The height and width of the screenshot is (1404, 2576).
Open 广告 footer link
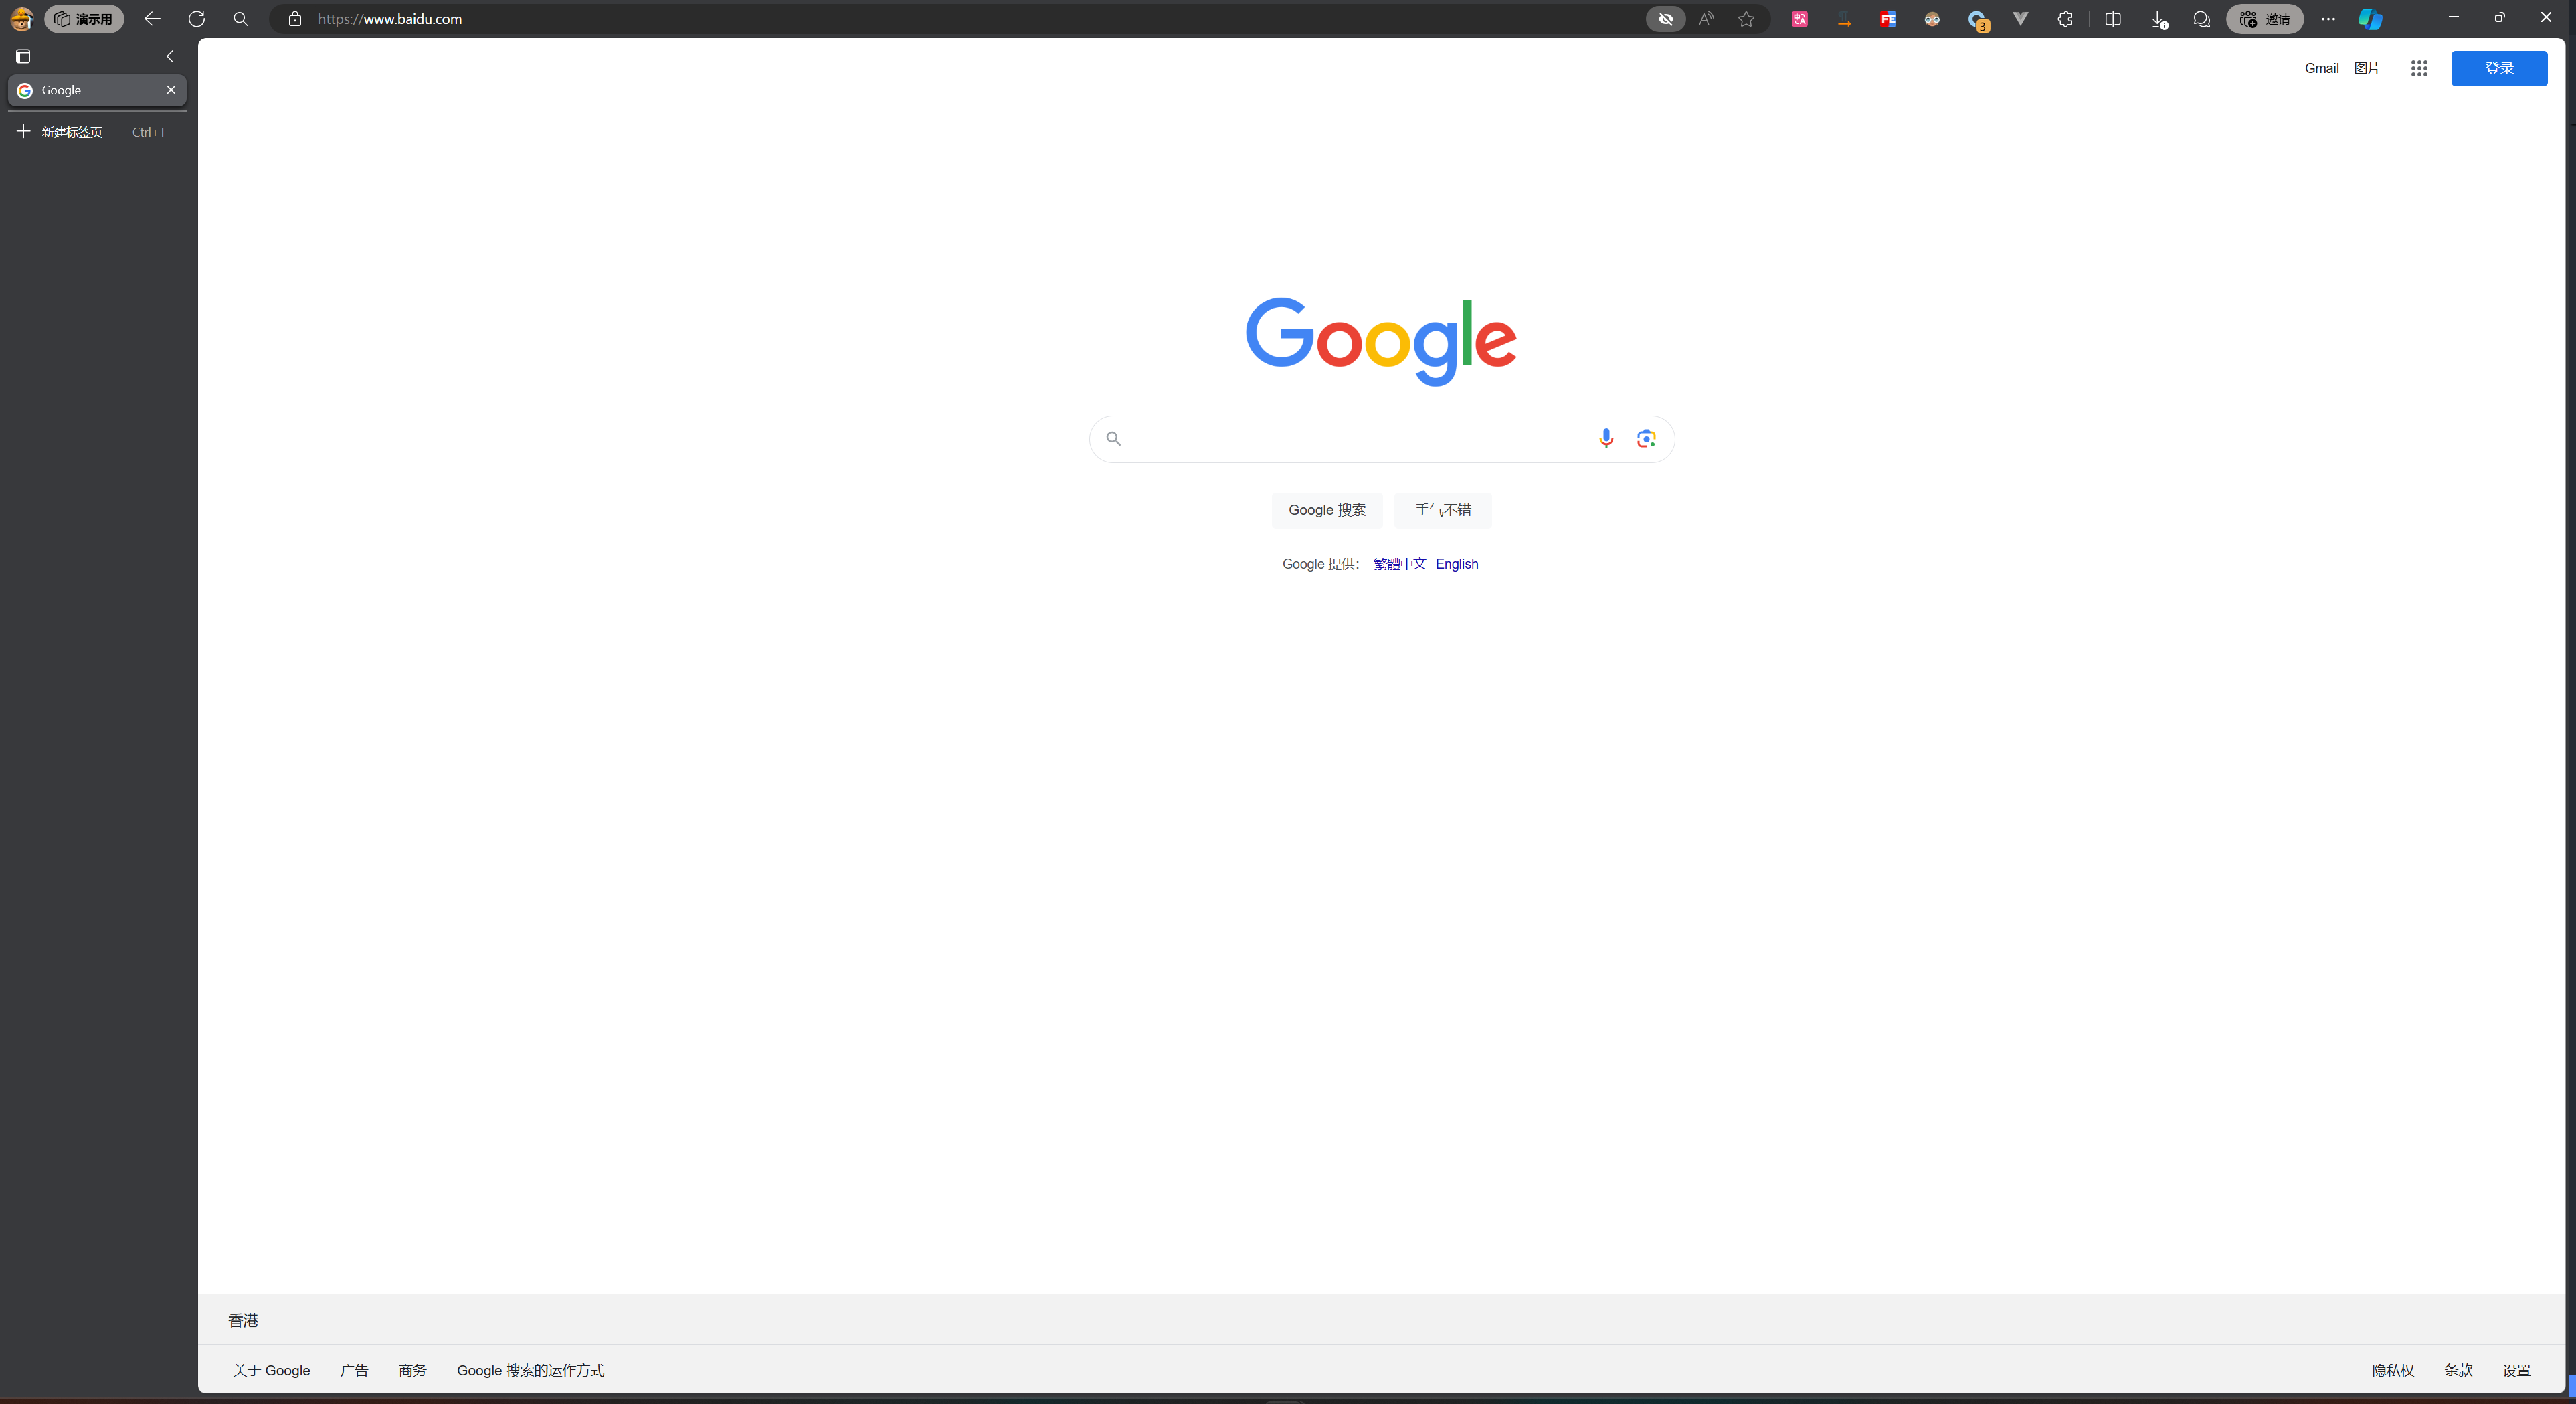[354, 1370]
